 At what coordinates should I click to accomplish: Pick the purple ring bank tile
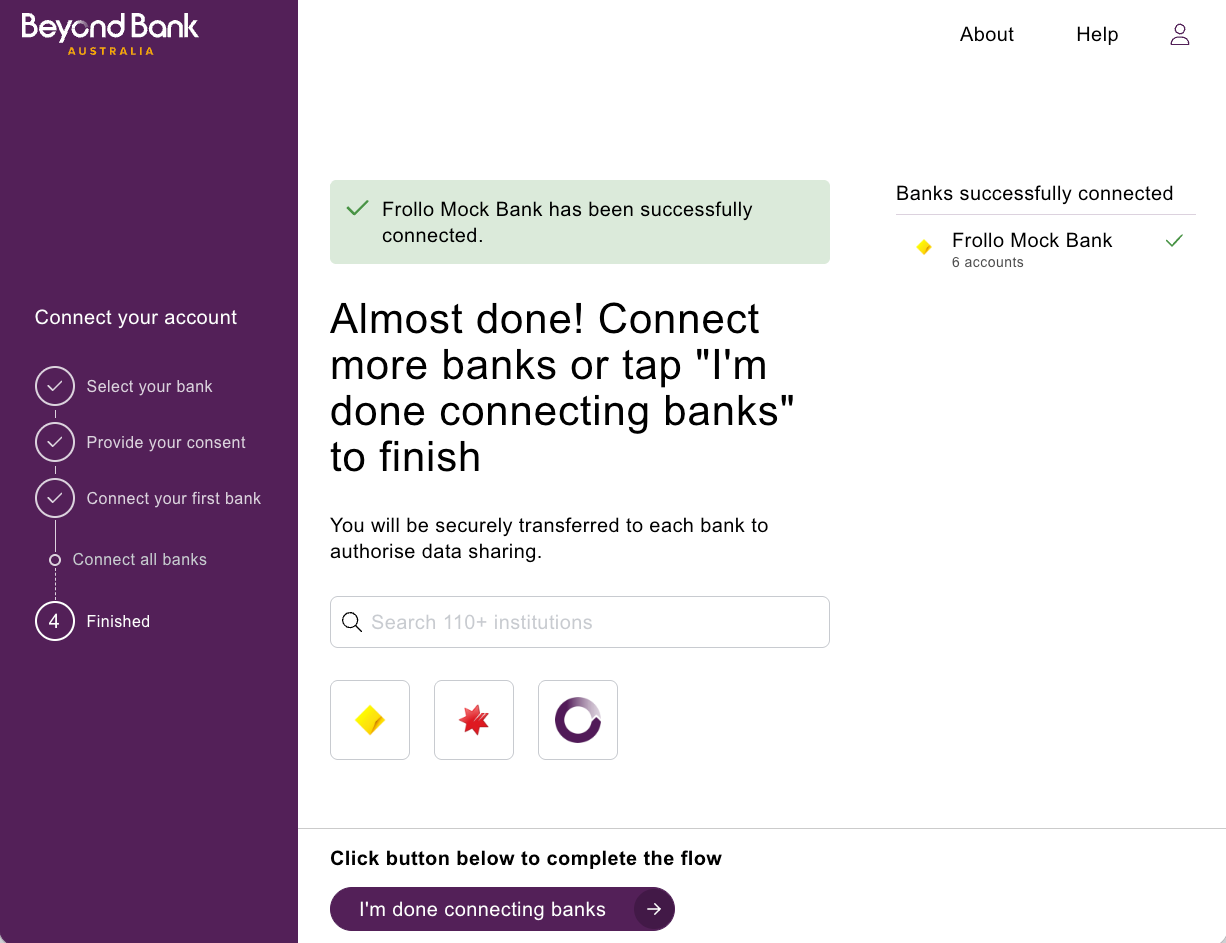578,720
